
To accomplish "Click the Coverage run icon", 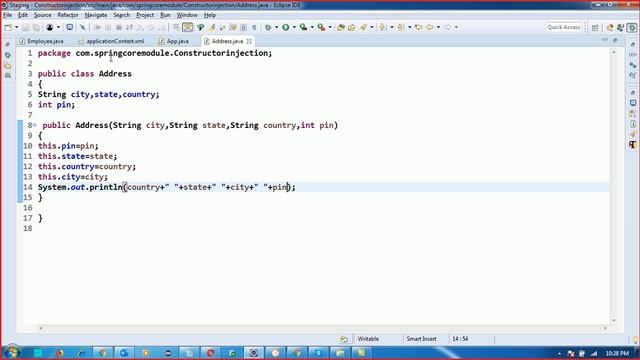I will click(303, 27).
